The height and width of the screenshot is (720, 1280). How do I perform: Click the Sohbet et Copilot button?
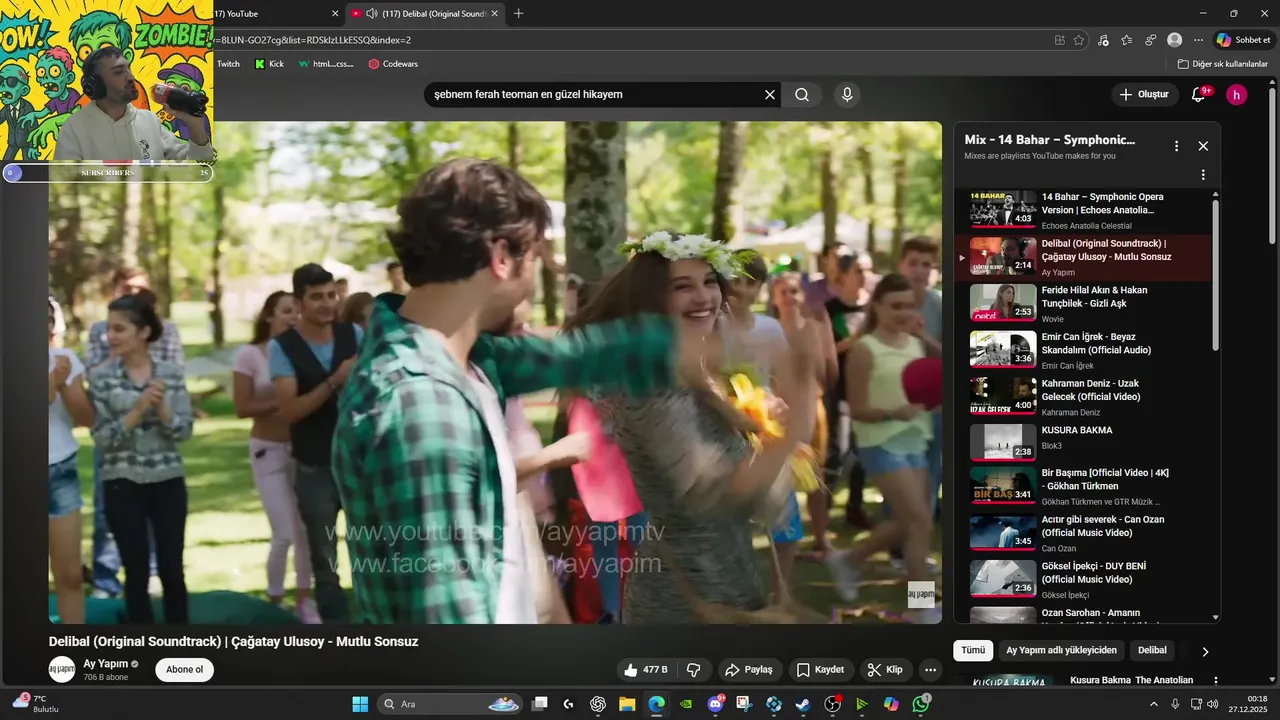point(1243,40)
